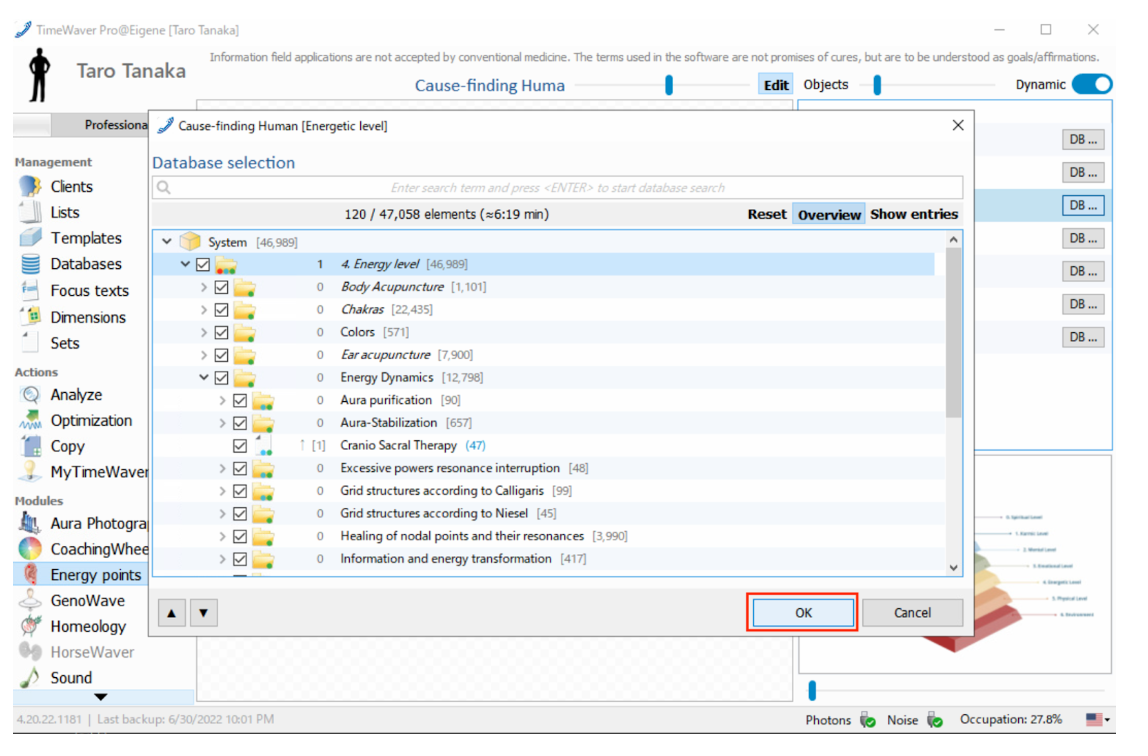This screenshot has height=756, width=1148.
Task: Open the Dimensions icon in sidebar
Action: point(31,317)
